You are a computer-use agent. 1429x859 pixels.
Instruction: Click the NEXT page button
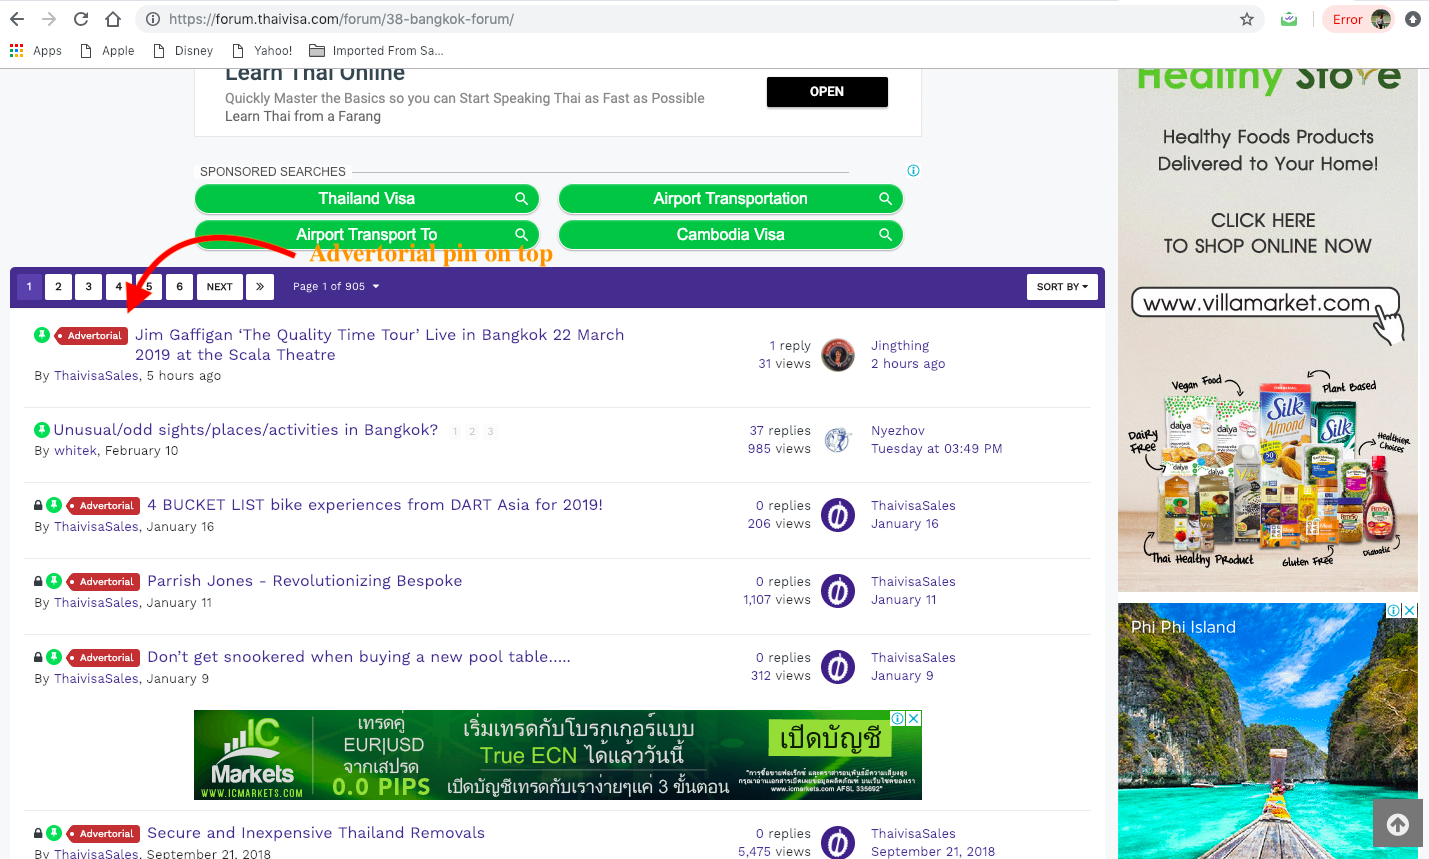[x=220, y=287]
